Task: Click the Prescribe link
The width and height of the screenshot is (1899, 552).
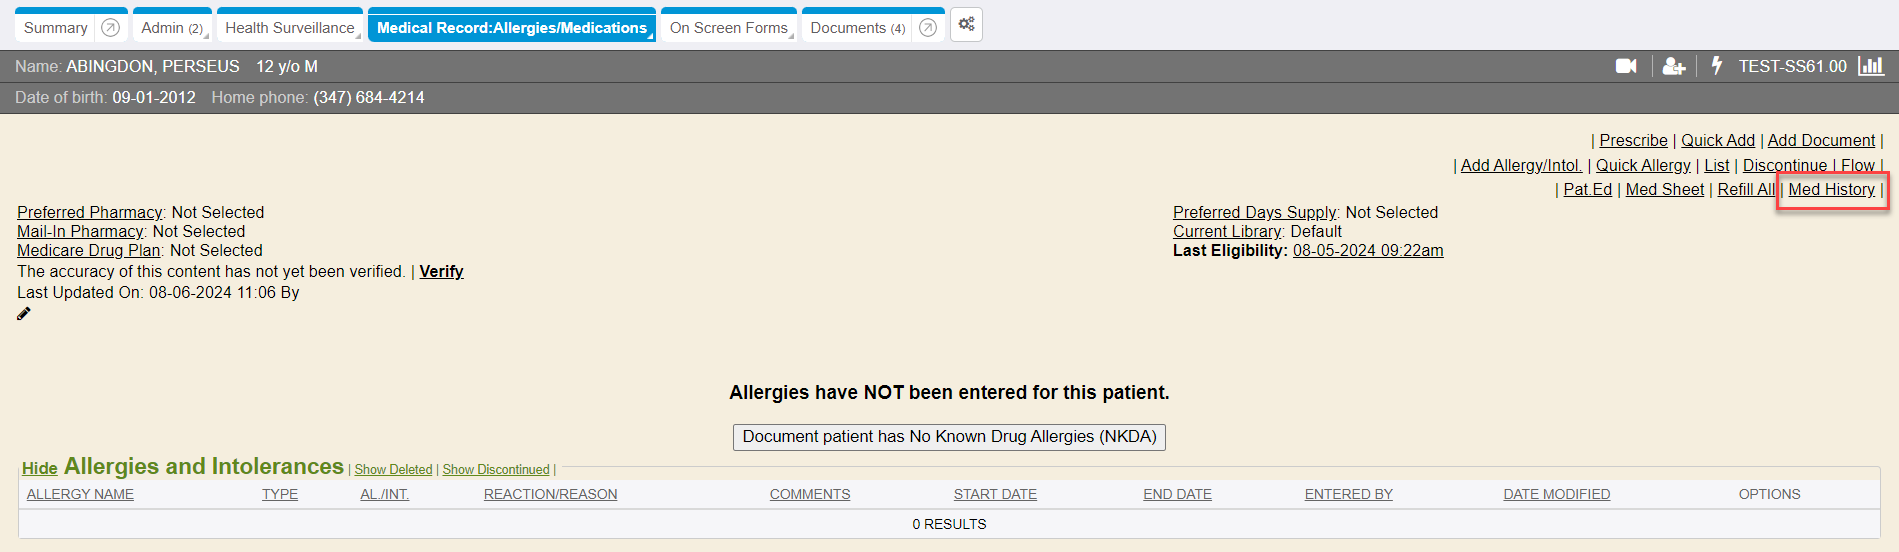Action: coord(1633,141)
